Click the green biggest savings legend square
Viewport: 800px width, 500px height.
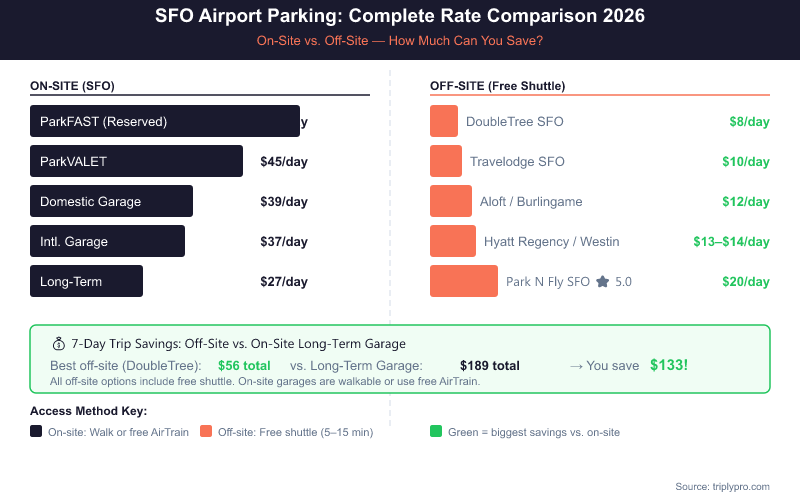436,432
